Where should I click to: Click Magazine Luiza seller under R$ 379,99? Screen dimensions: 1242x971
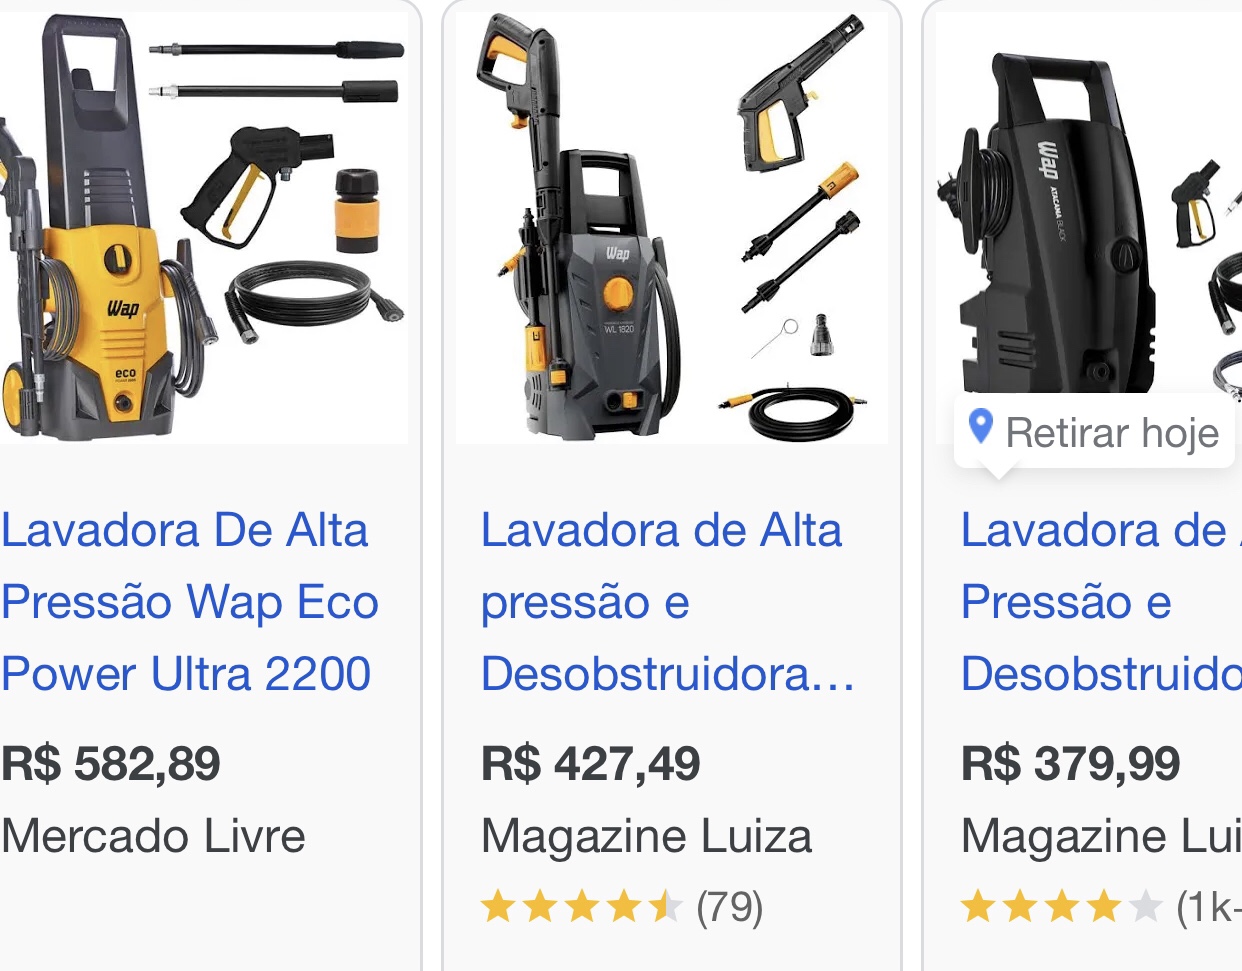[1101, 836]
